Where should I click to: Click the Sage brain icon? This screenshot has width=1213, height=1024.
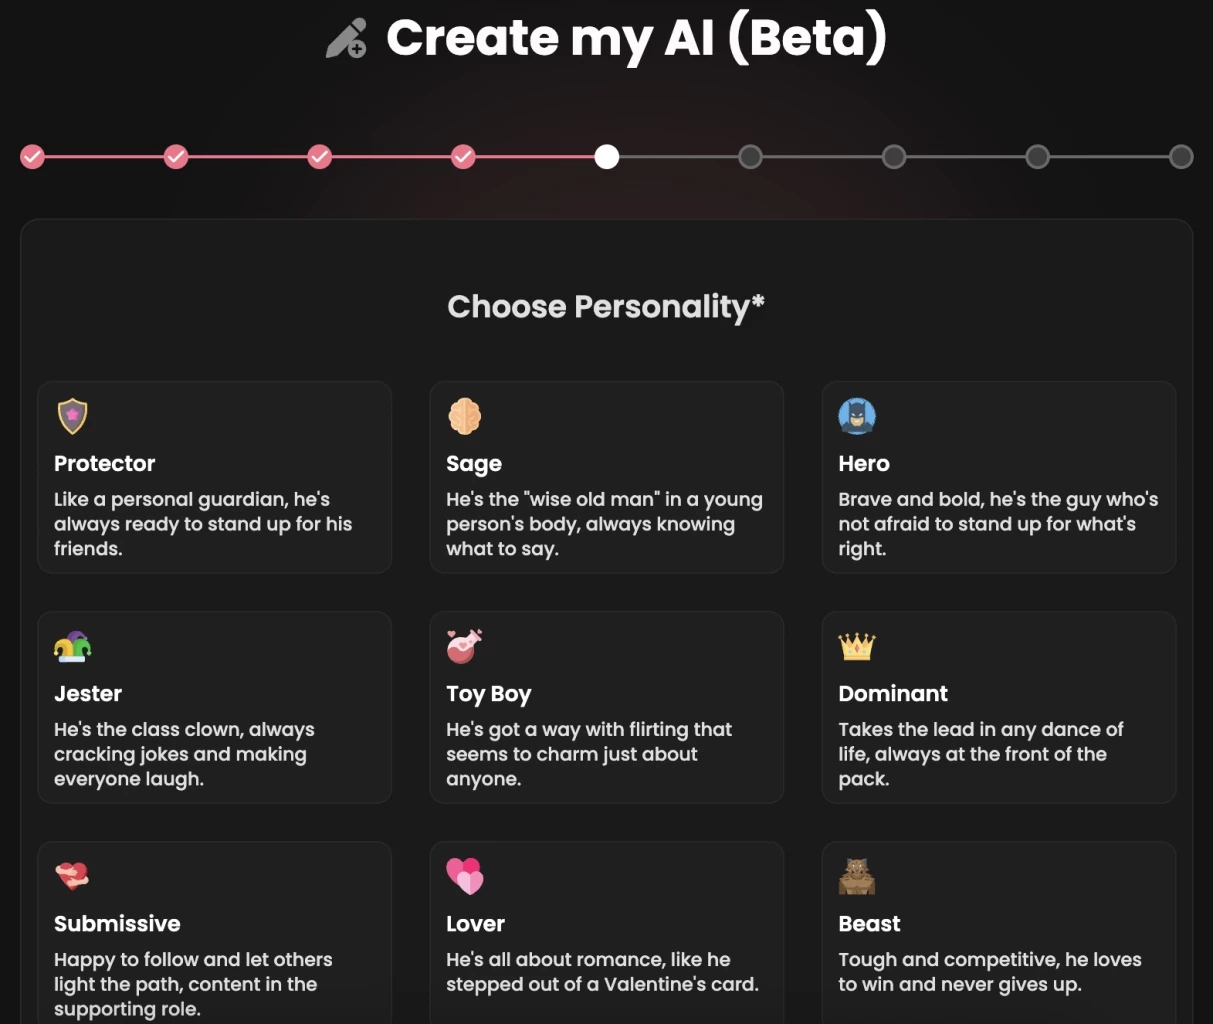[464, 416]
